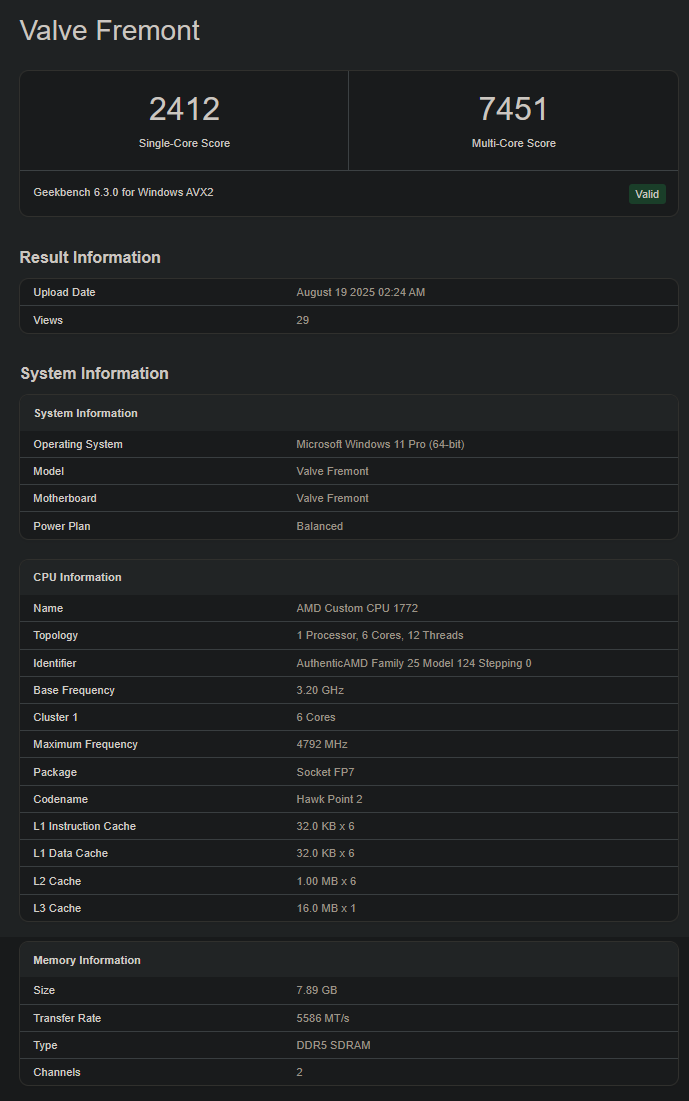Screen dimensions: 689x1101
Task: Click the Topology row value
Action: coord(379,635)
